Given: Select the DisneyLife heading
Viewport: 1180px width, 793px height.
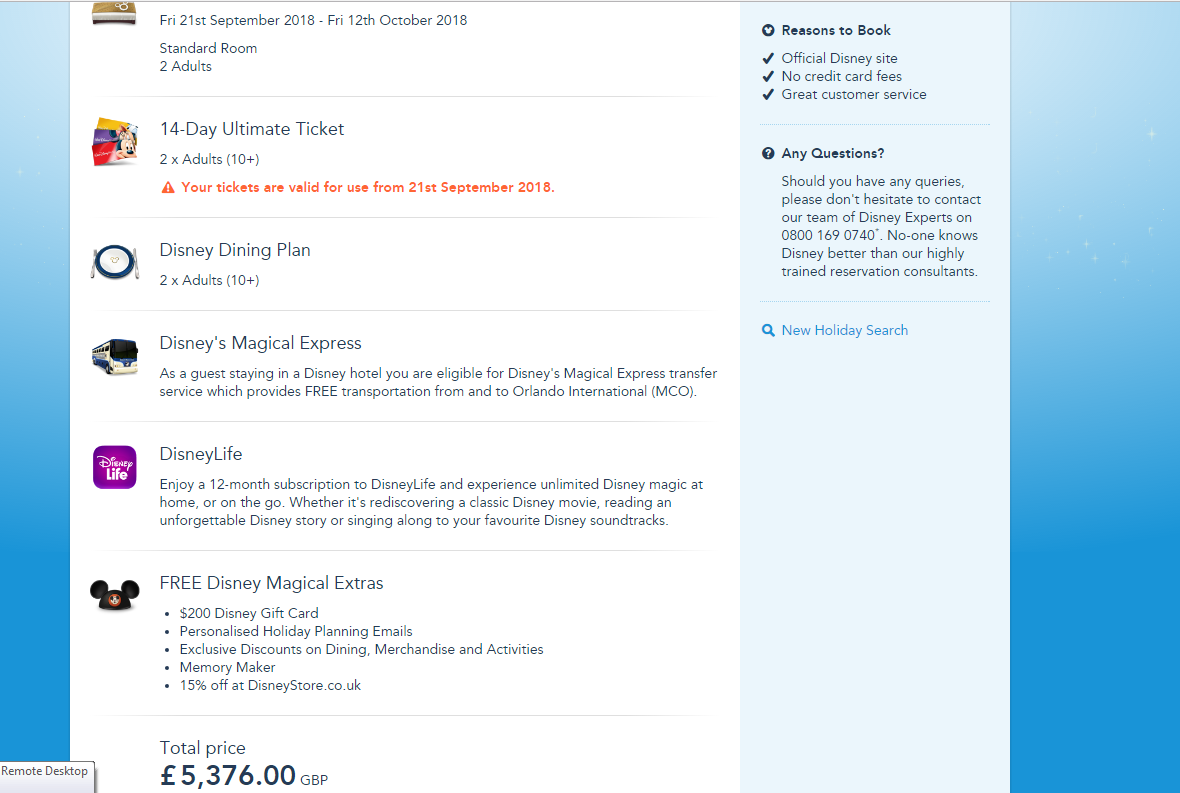Looking at the screenshot, I should click(201, 454).
